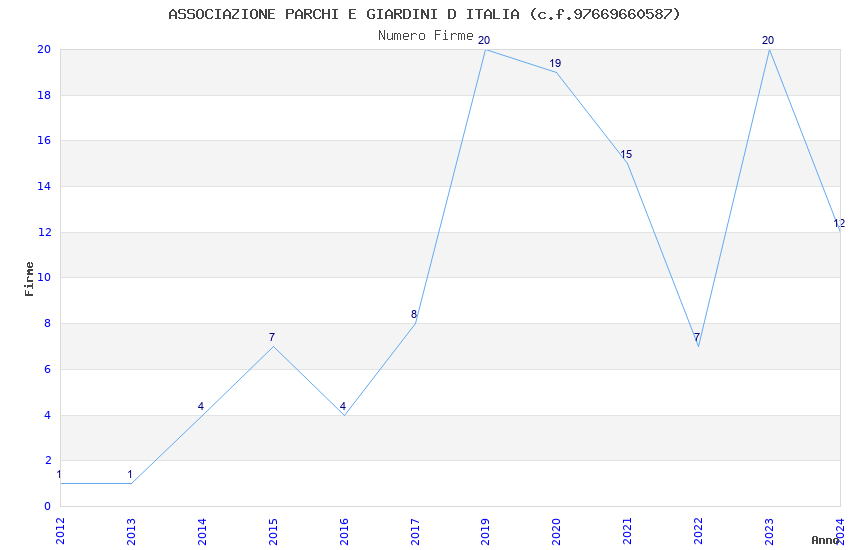Select data label 20 for year 2023
This screenshot has height=550, width=850.
pos(768,40)
